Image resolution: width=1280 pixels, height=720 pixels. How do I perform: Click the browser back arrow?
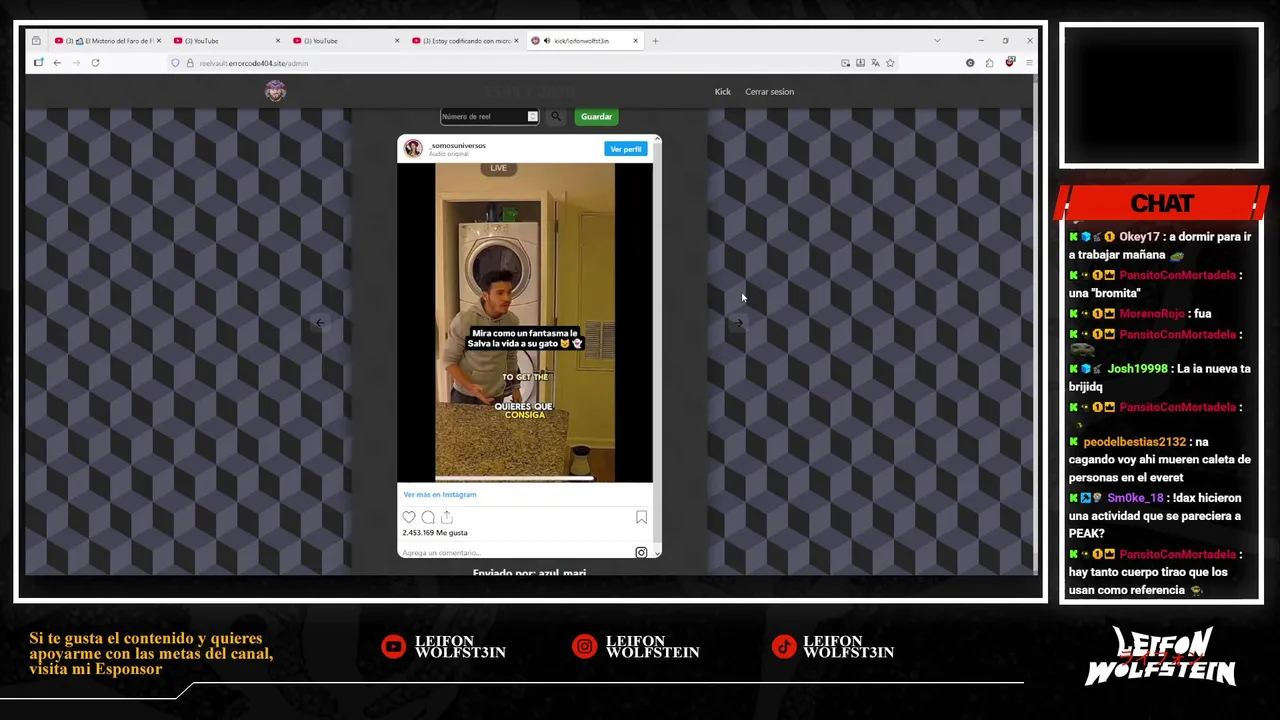click(57, 63)
